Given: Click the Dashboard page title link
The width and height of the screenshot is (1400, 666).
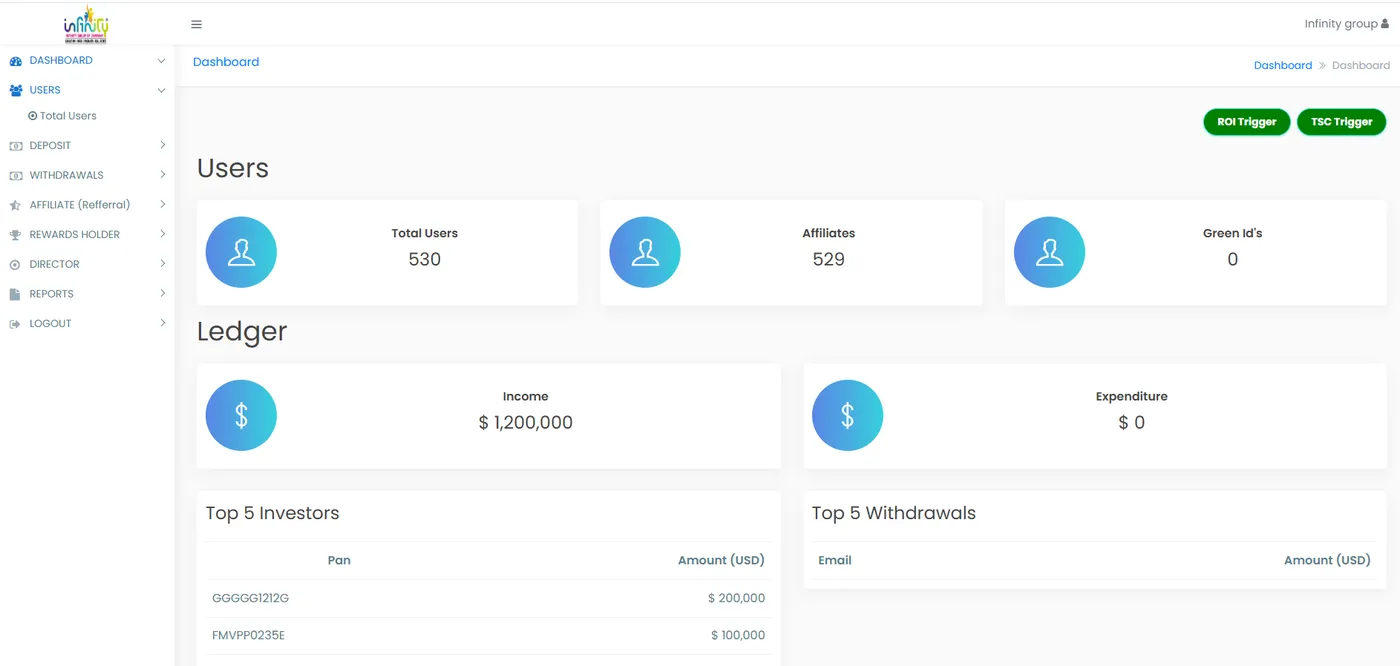Looking at the screenshot, I should pos(226,62).
